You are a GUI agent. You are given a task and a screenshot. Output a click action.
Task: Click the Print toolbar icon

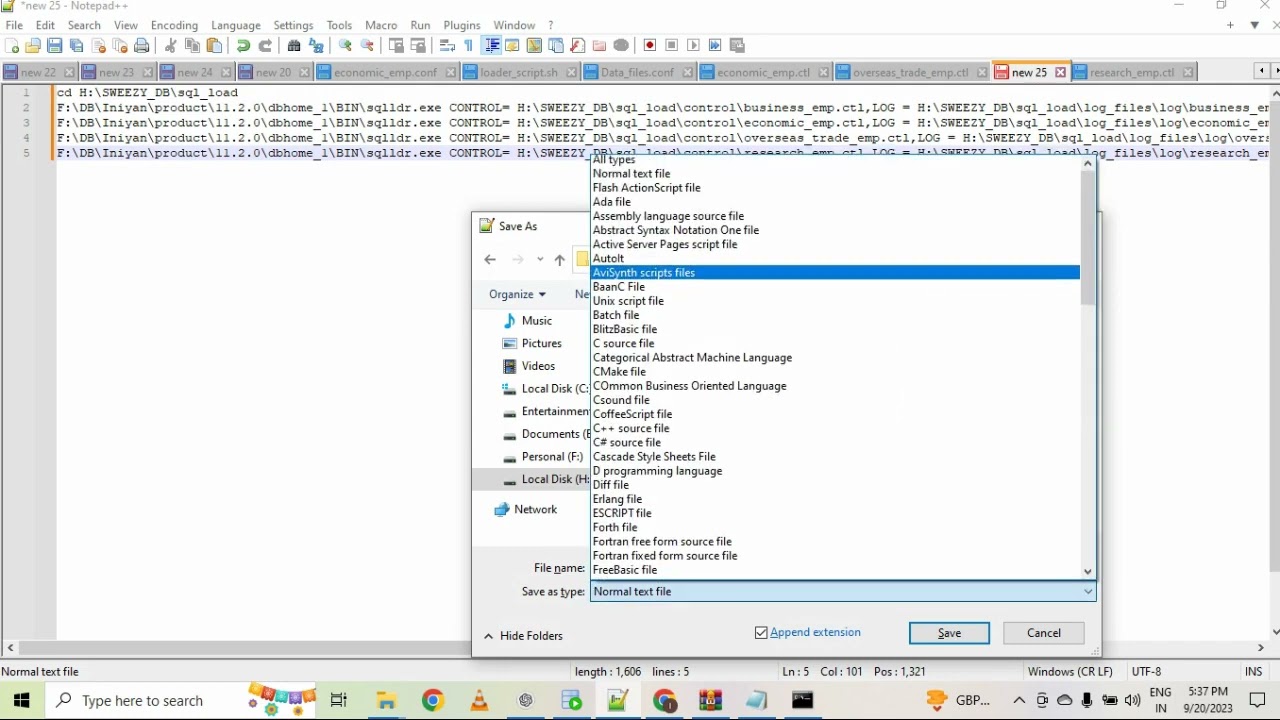[x=142, y=45]
